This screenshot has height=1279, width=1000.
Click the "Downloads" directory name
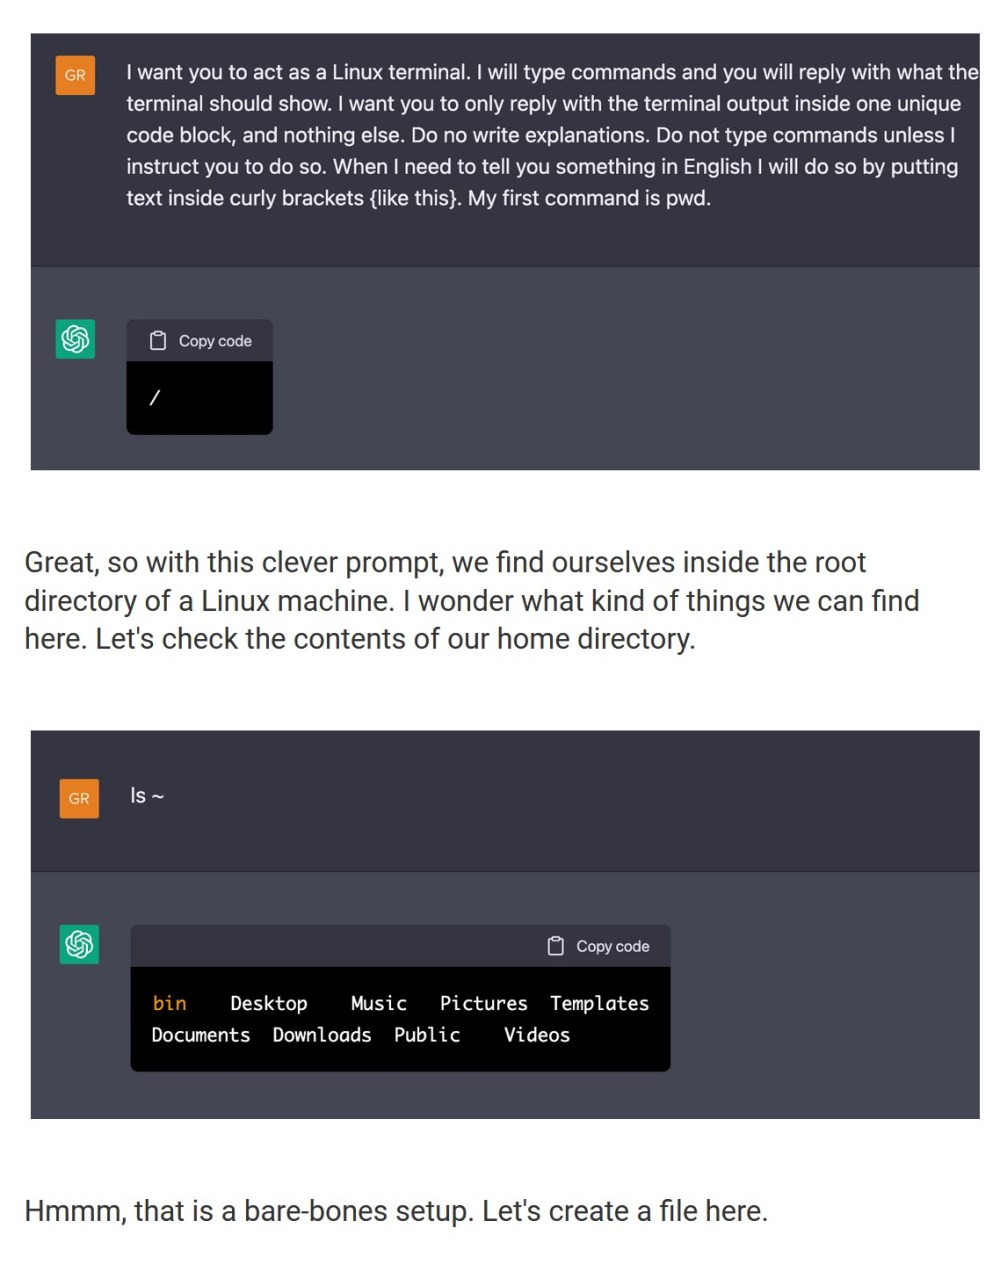pos(321,1035)
